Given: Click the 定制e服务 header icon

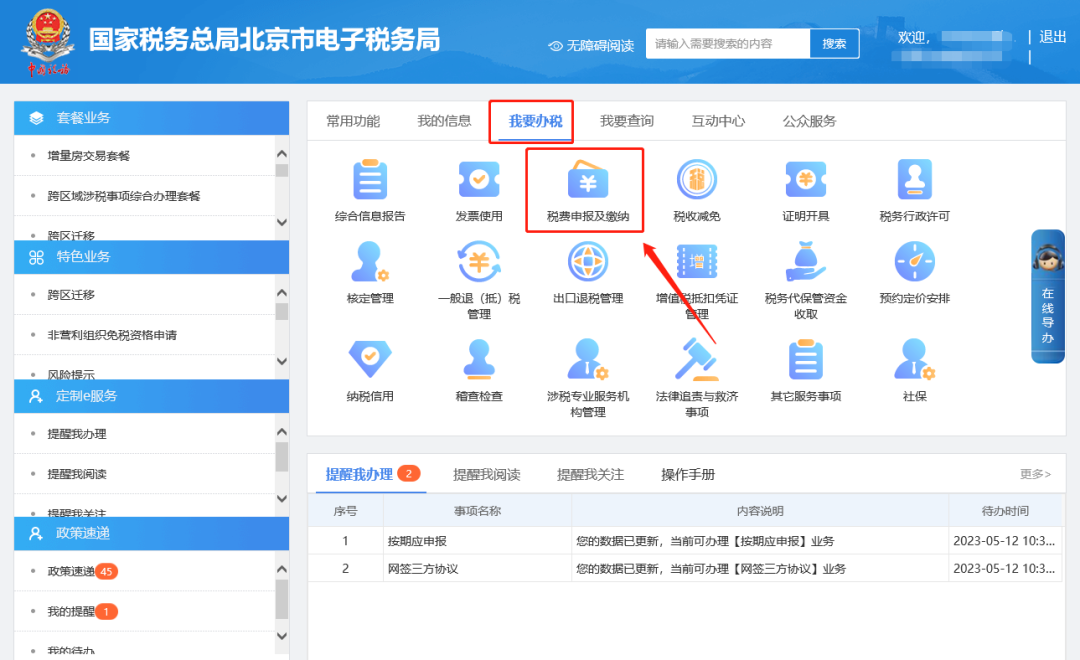Looking at the screenshot, I should 36,396.
